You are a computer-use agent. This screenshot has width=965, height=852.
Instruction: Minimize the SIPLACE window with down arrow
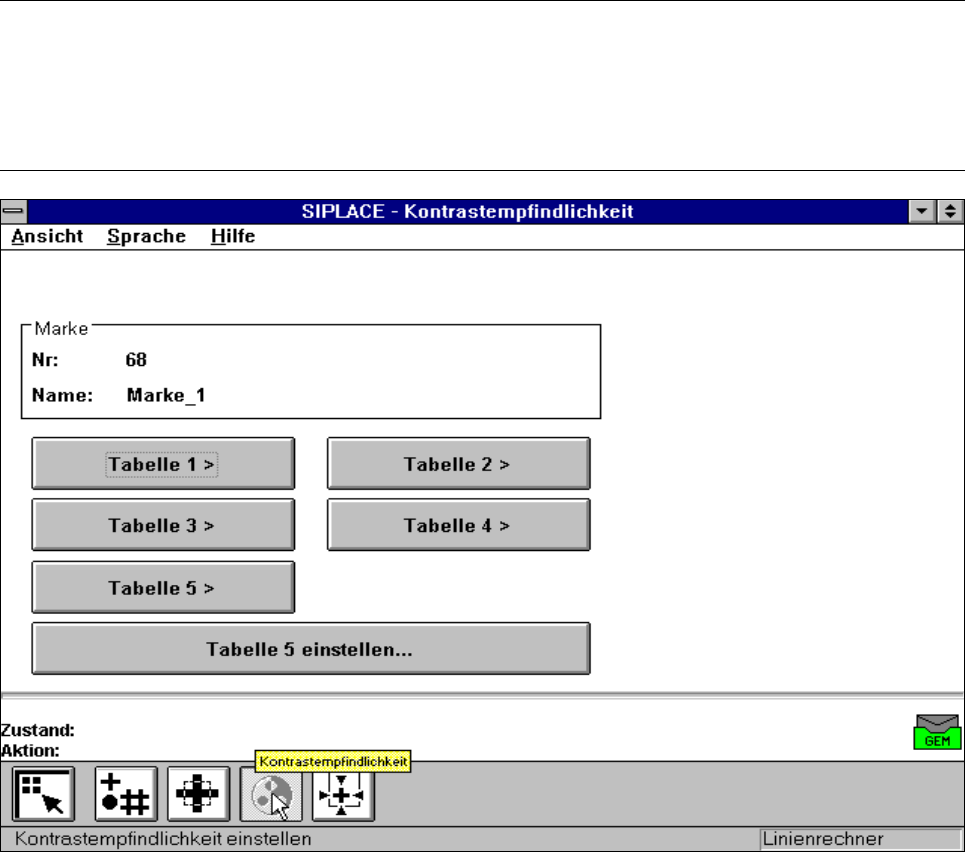pyautogui.click(x=922, y=212)
